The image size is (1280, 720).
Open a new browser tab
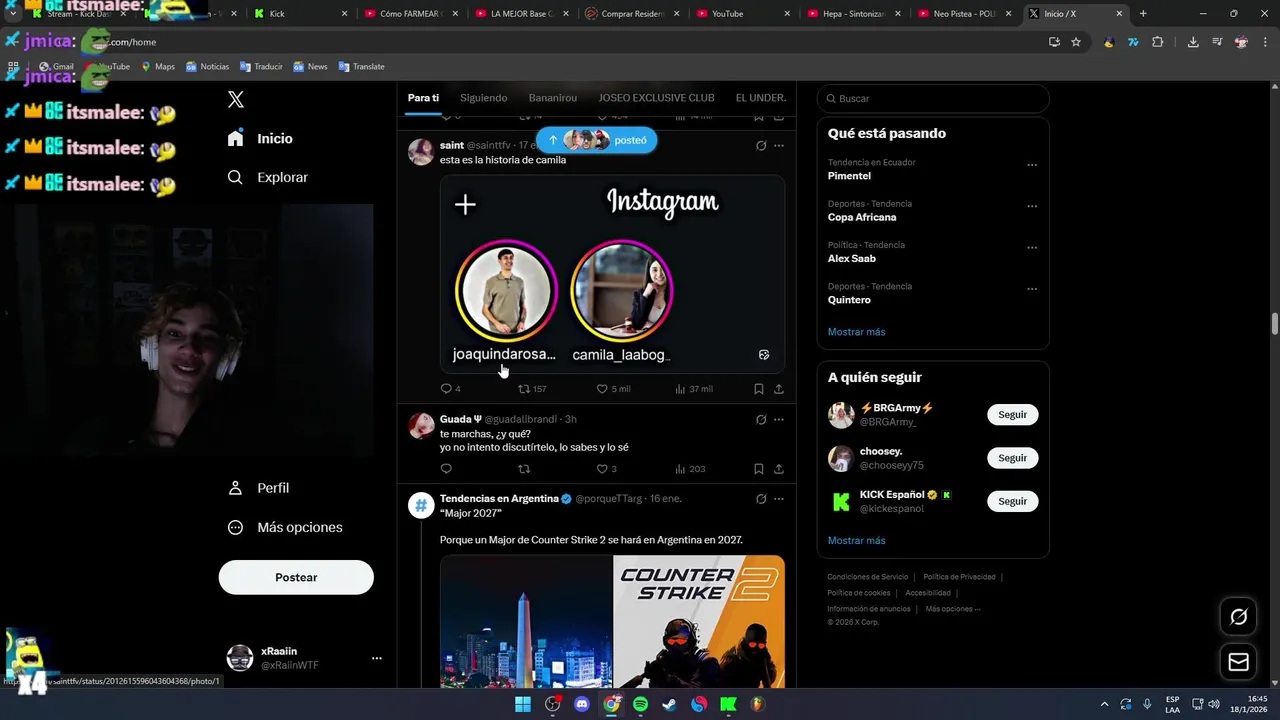pyautogui.click(x=1143, y=14)
